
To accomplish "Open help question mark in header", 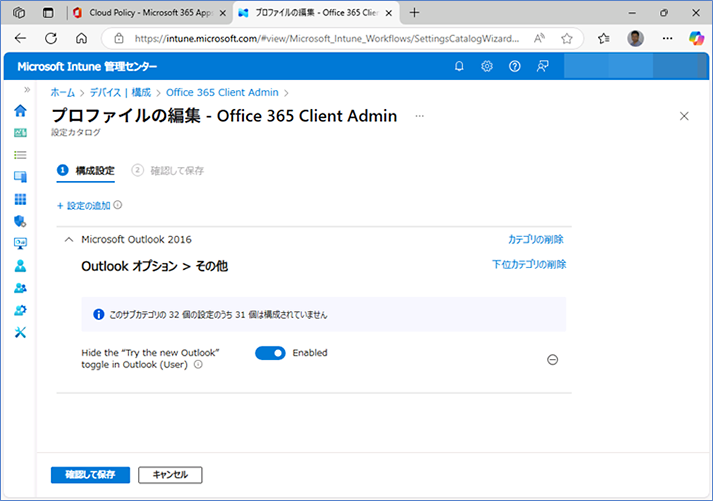I will 514,66.
